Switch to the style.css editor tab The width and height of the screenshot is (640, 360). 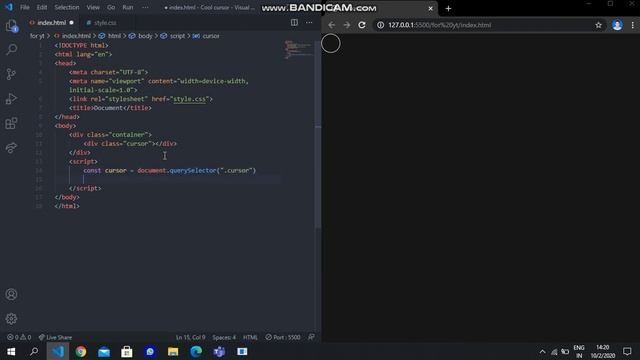click(104, 23)
